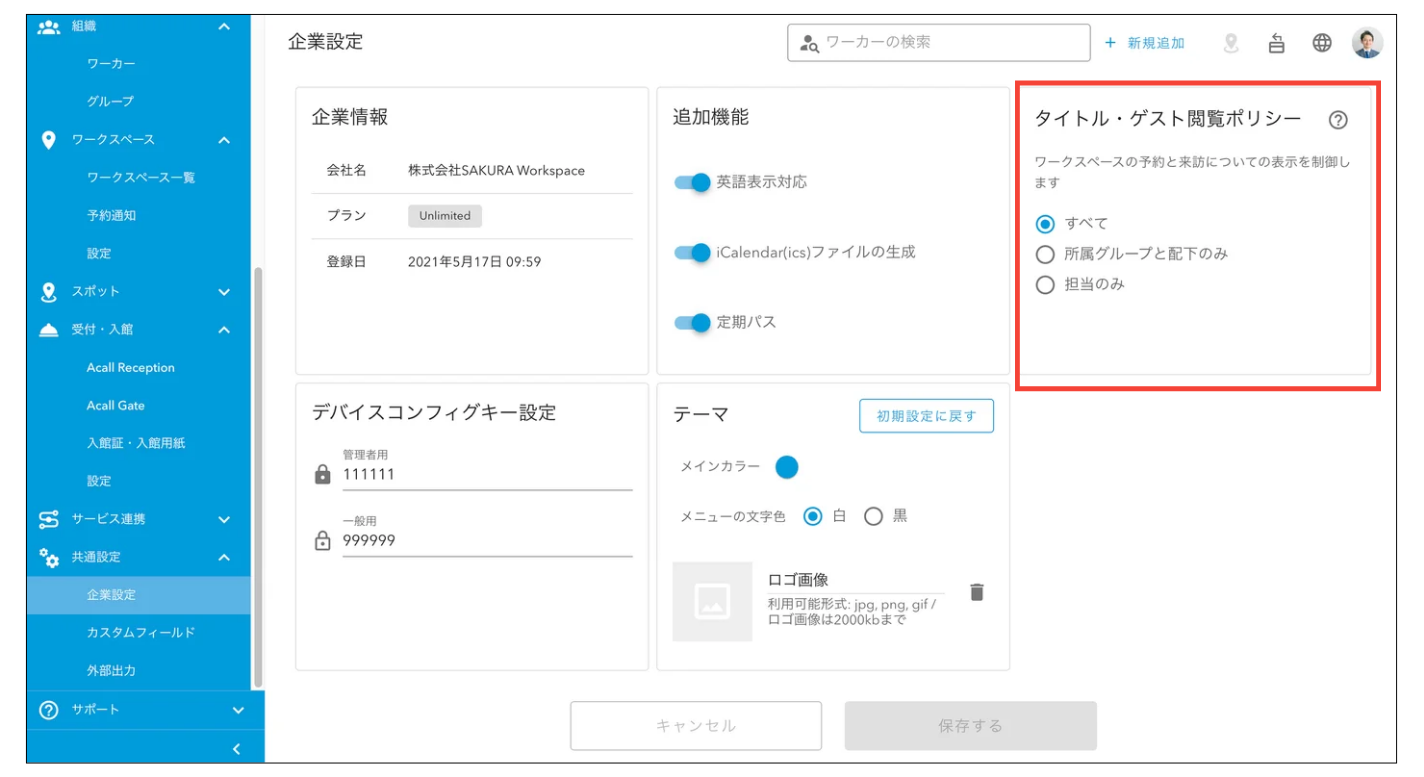Click the reception desk icon in the header

[x=1276, y=43]
